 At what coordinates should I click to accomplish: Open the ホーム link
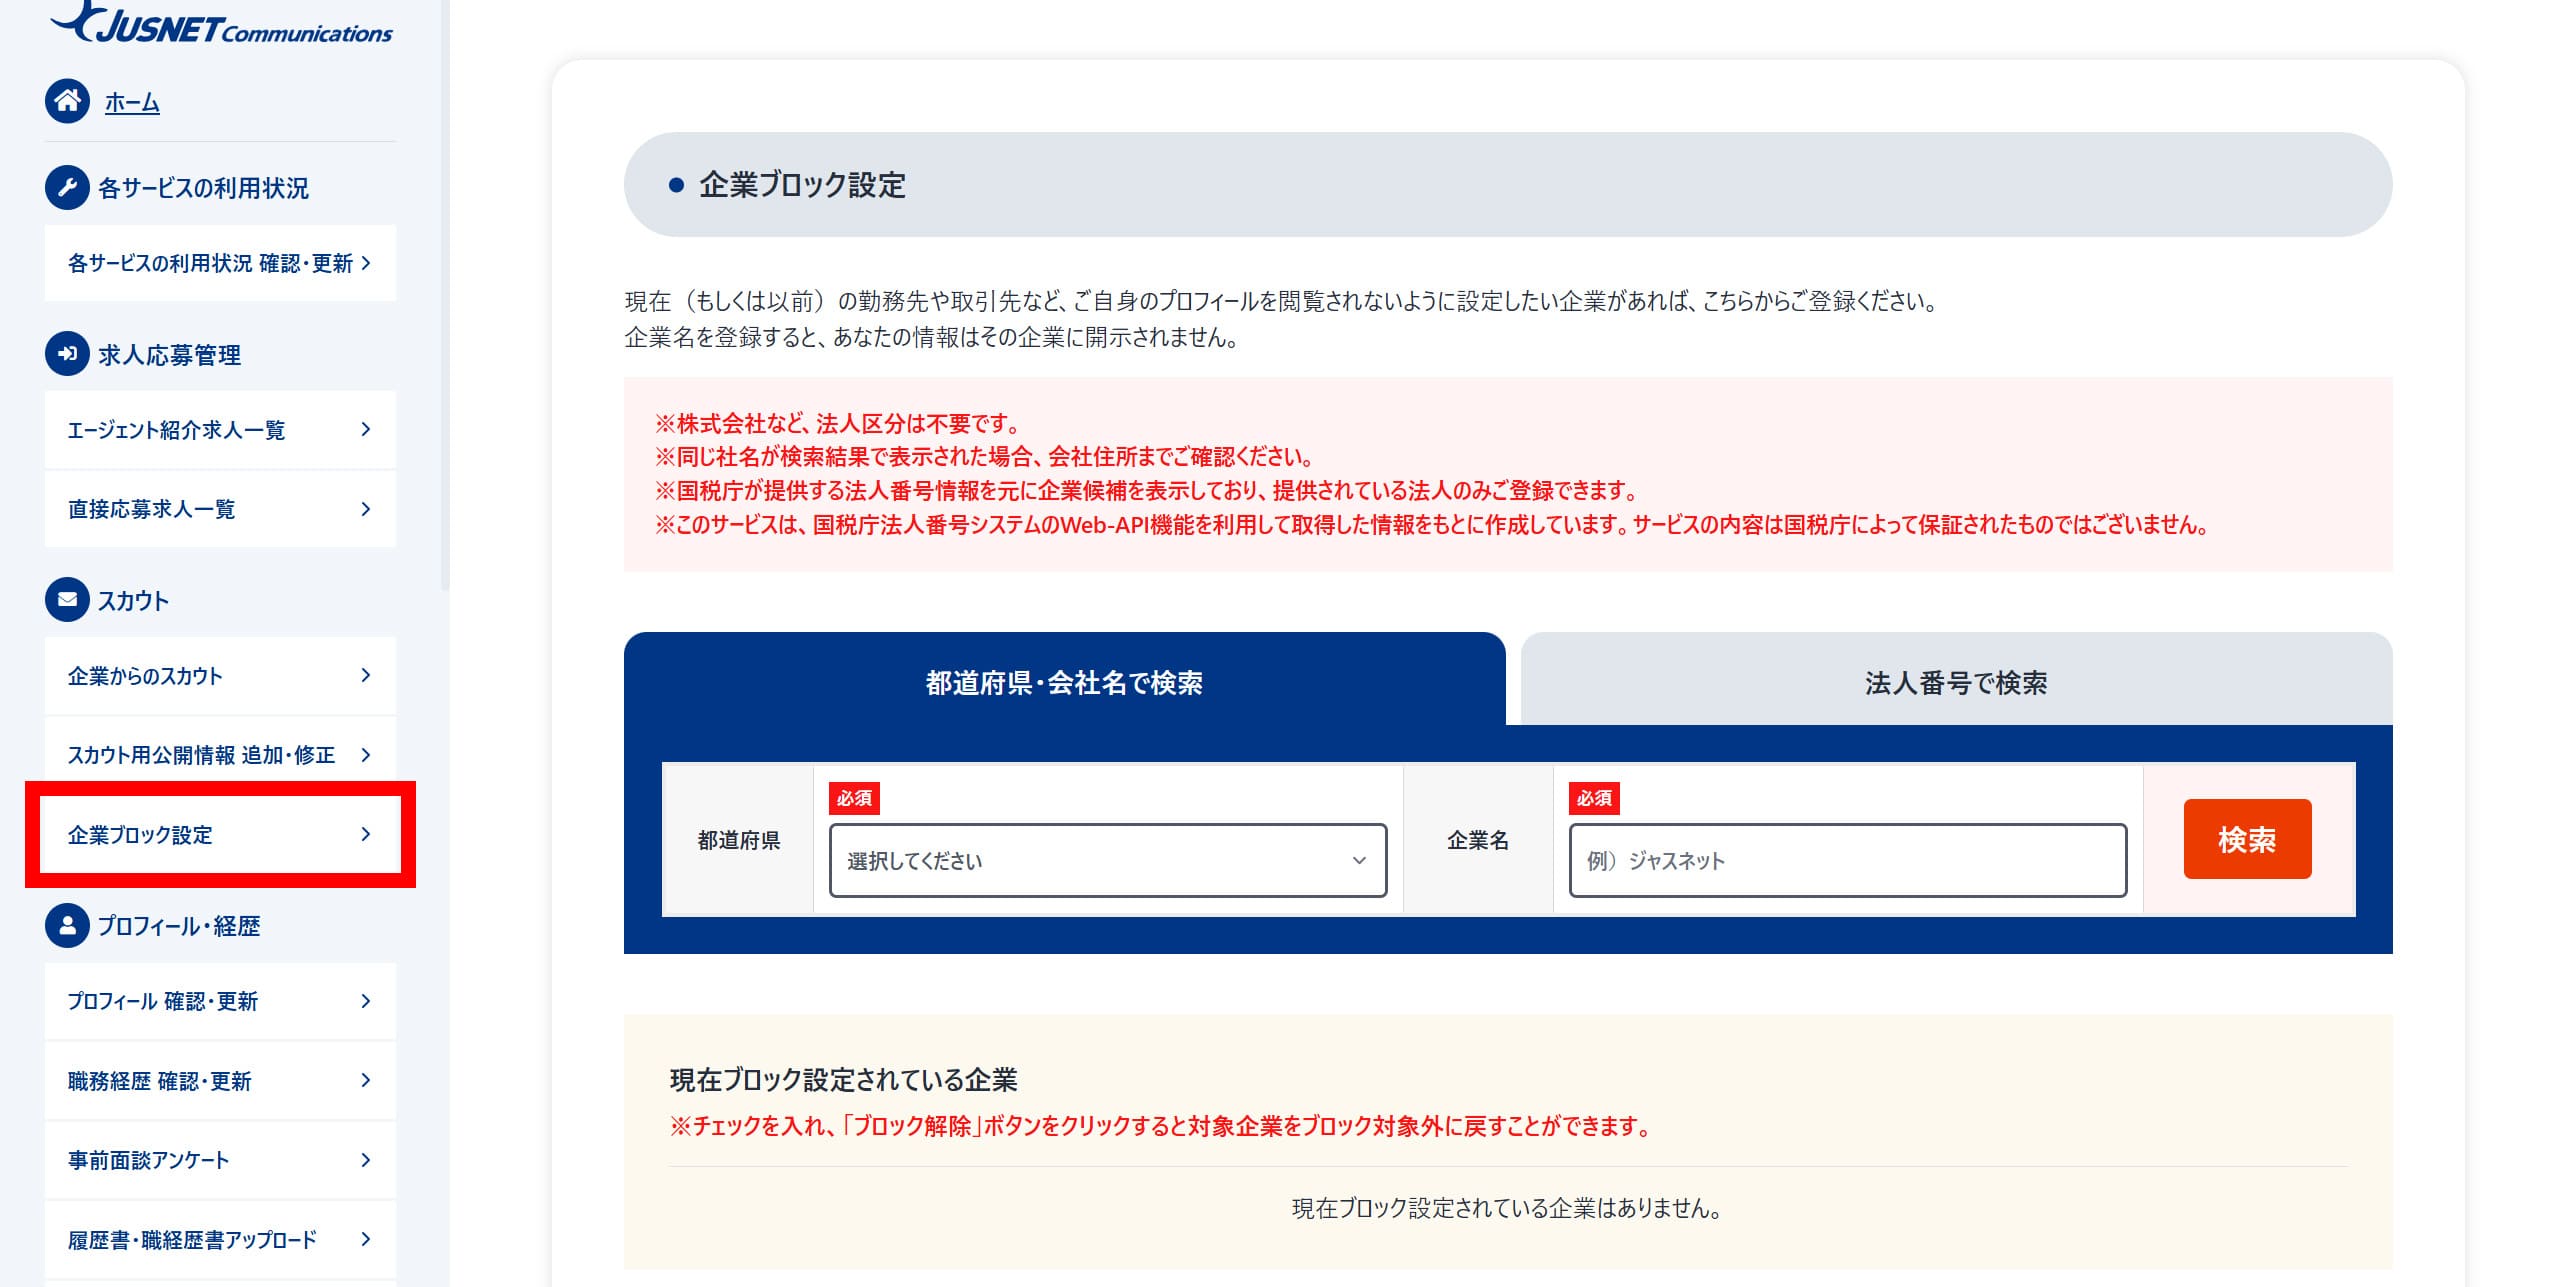[132, 102]
